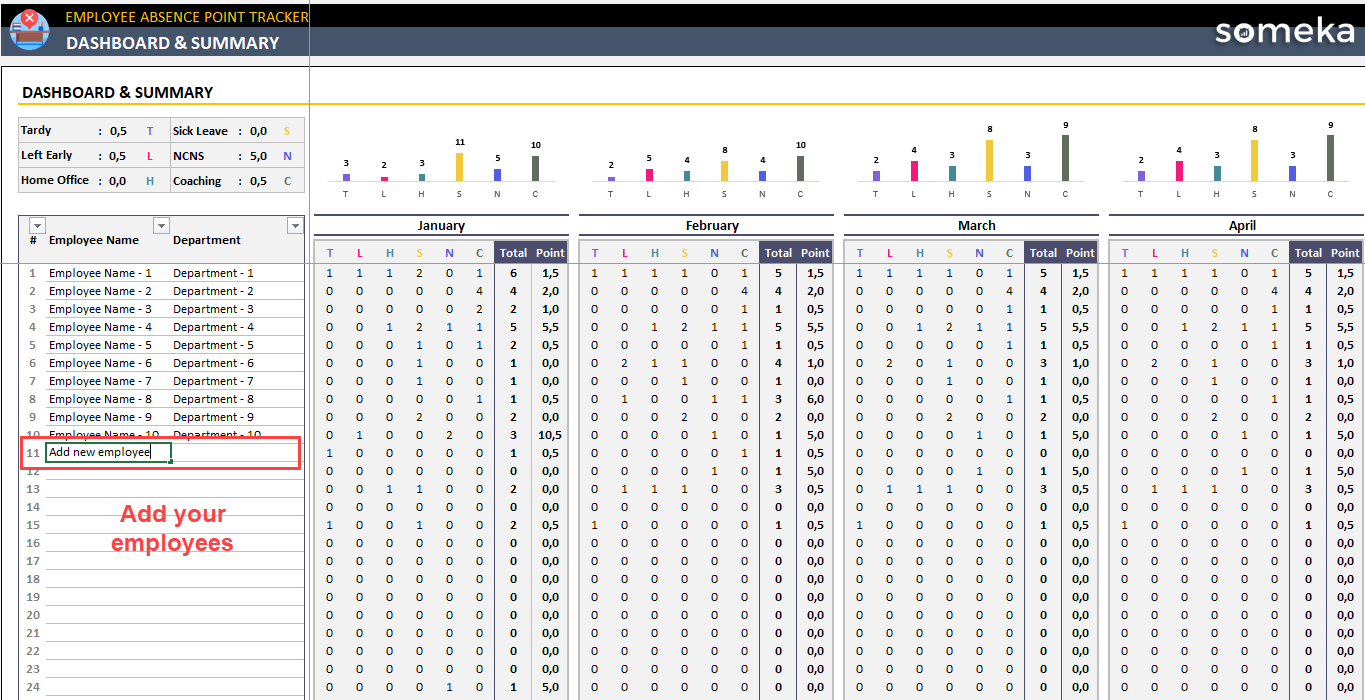Click the Tardy point value 0,5 cell
The image size is (1365, 700).
(x=118, y=131)
